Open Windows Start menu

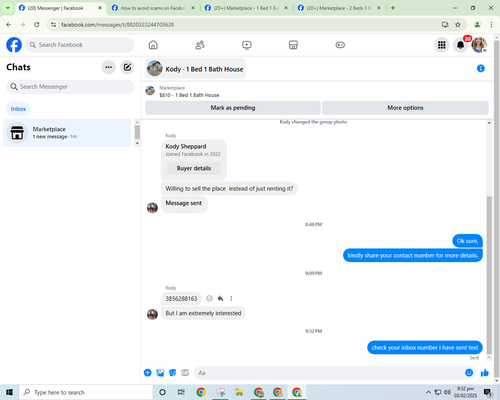click(x=9, y=392)
